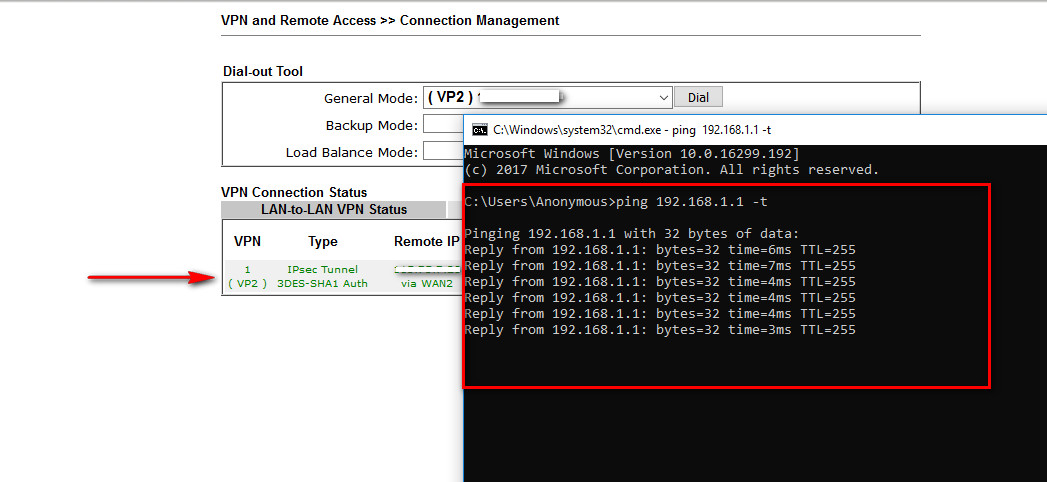Click the 3DES-SHA1 Auth encryption text
The image size is (1047, 482).
pos(322,284)
